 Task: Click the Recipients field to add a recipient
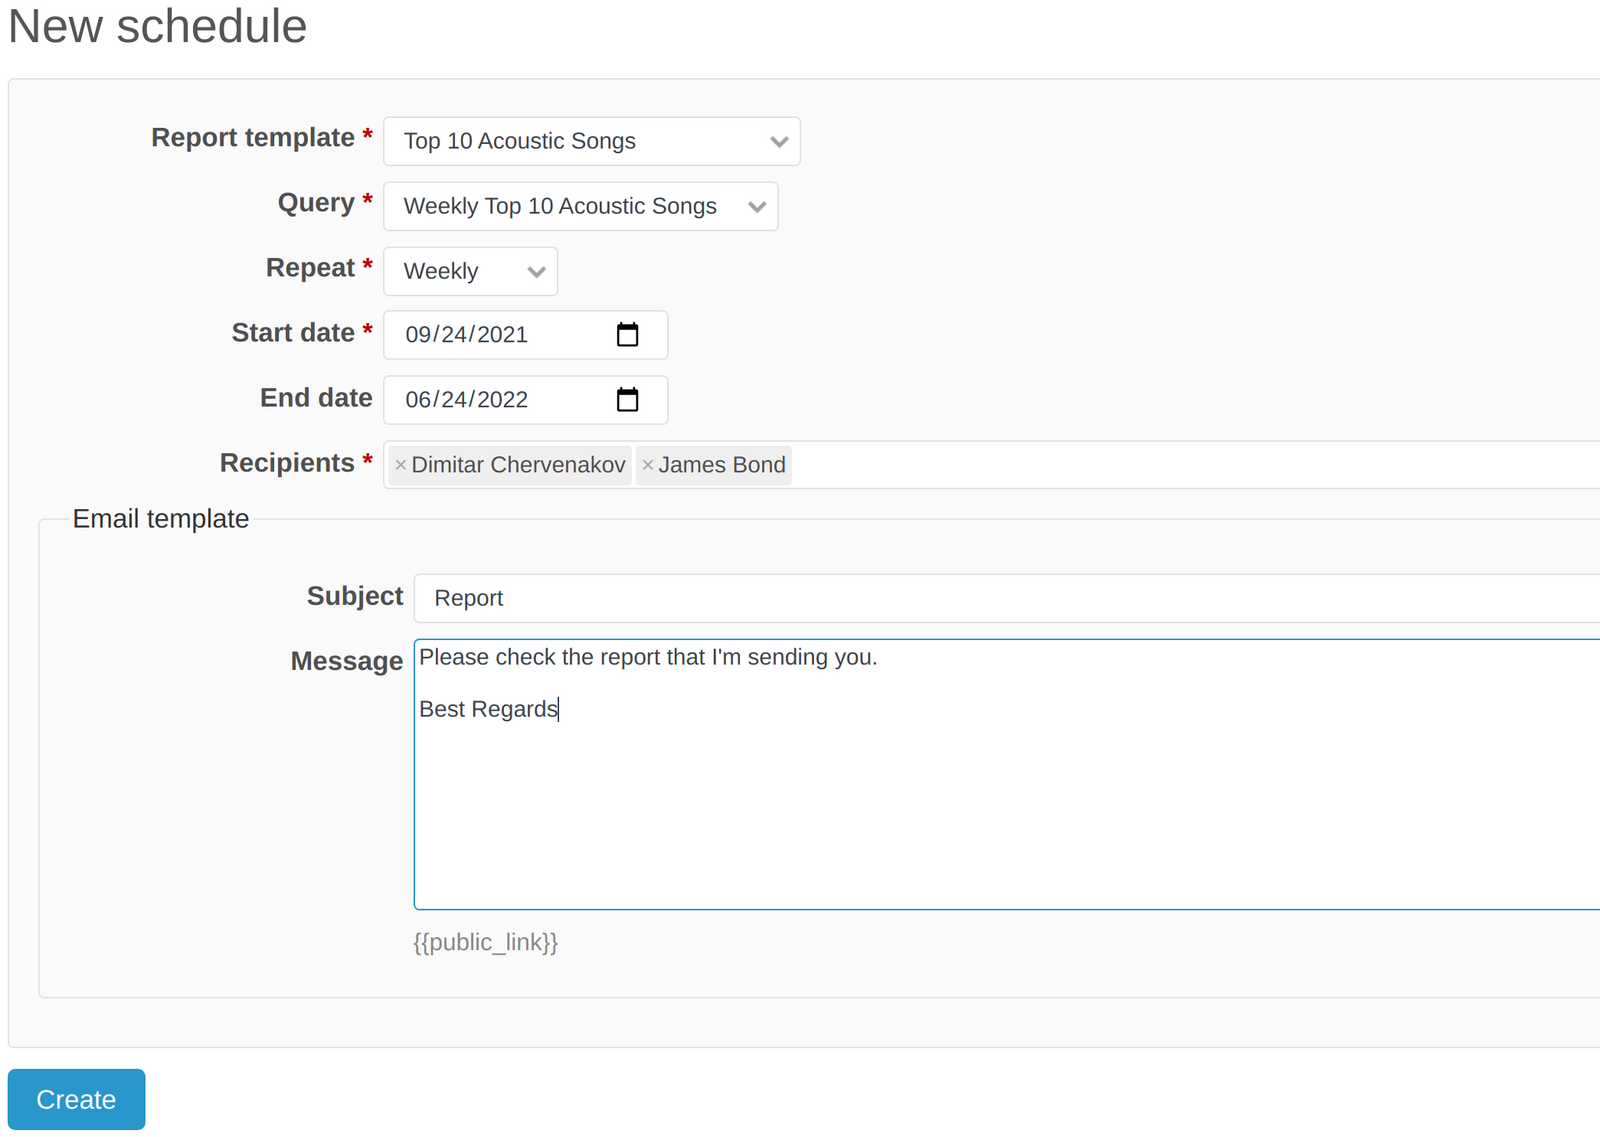(1100, 464)
